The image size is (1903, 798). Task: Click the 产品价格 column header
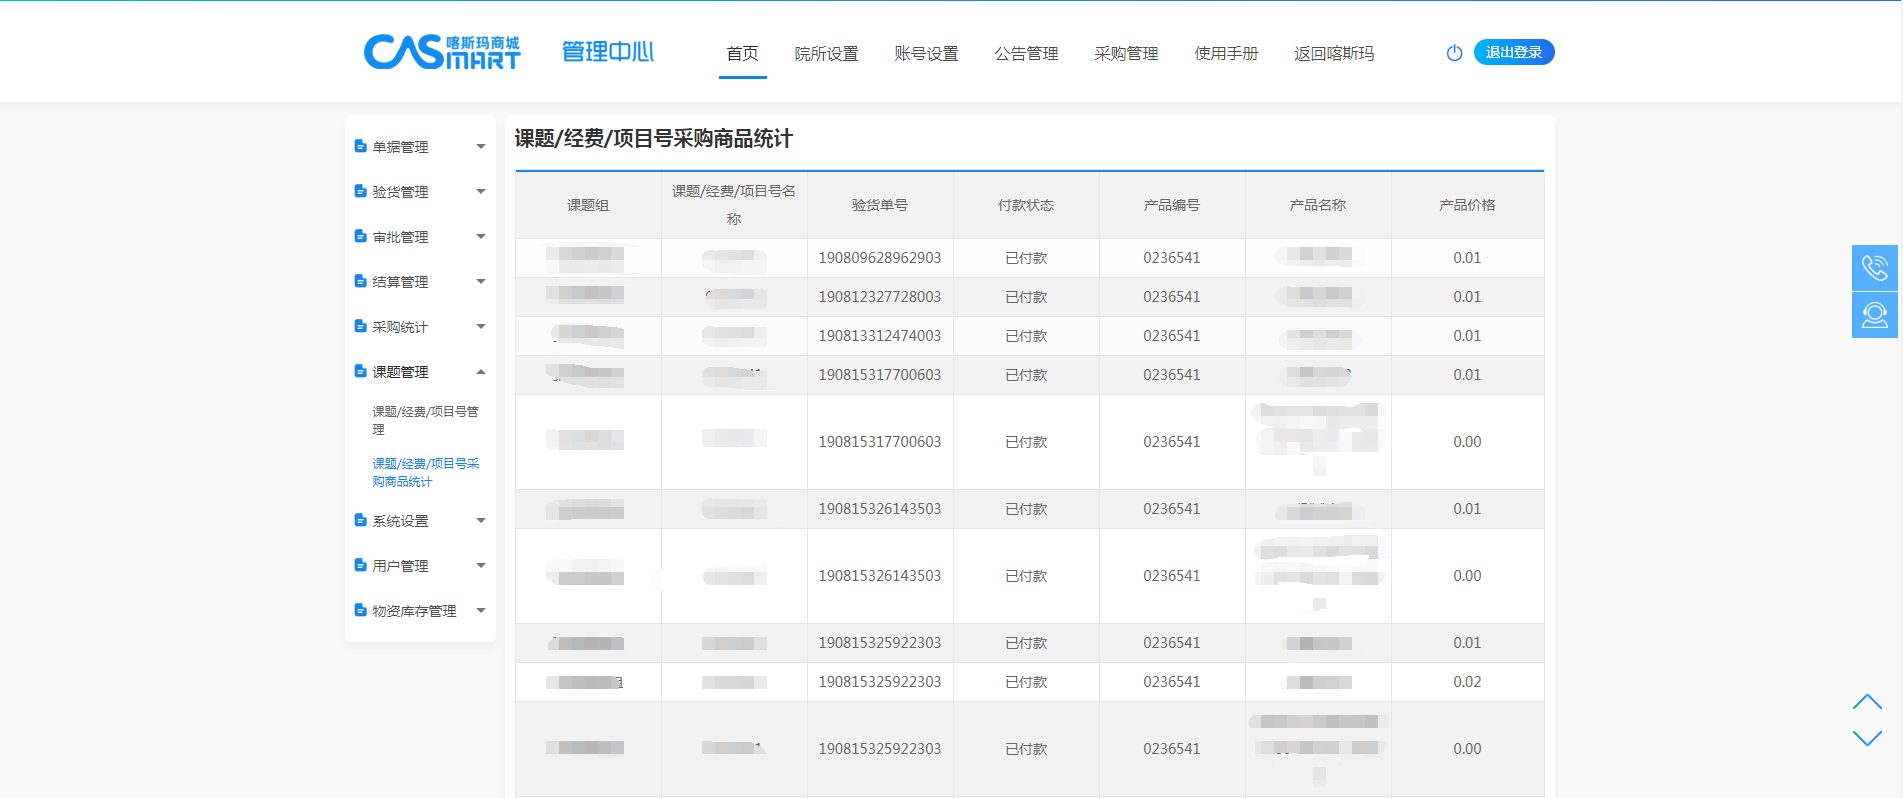point(1466,205)
